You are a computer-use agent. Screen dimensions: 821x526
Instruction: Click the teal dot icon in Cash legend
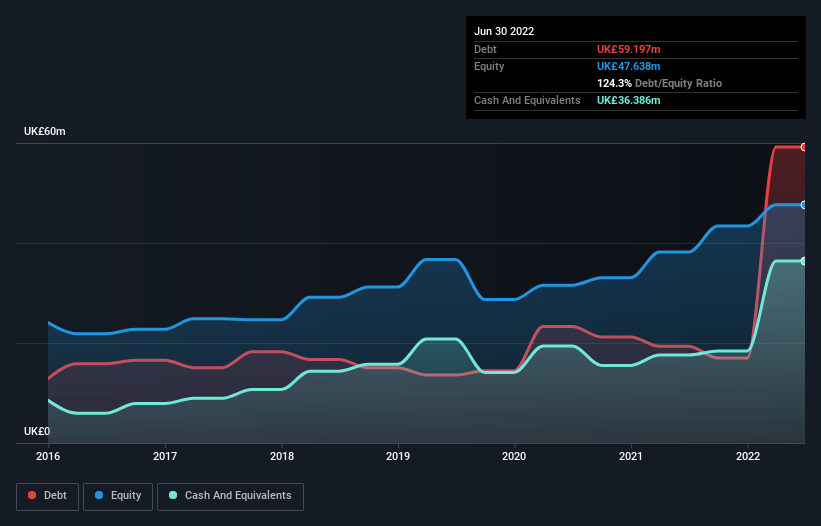pos(173,495)
